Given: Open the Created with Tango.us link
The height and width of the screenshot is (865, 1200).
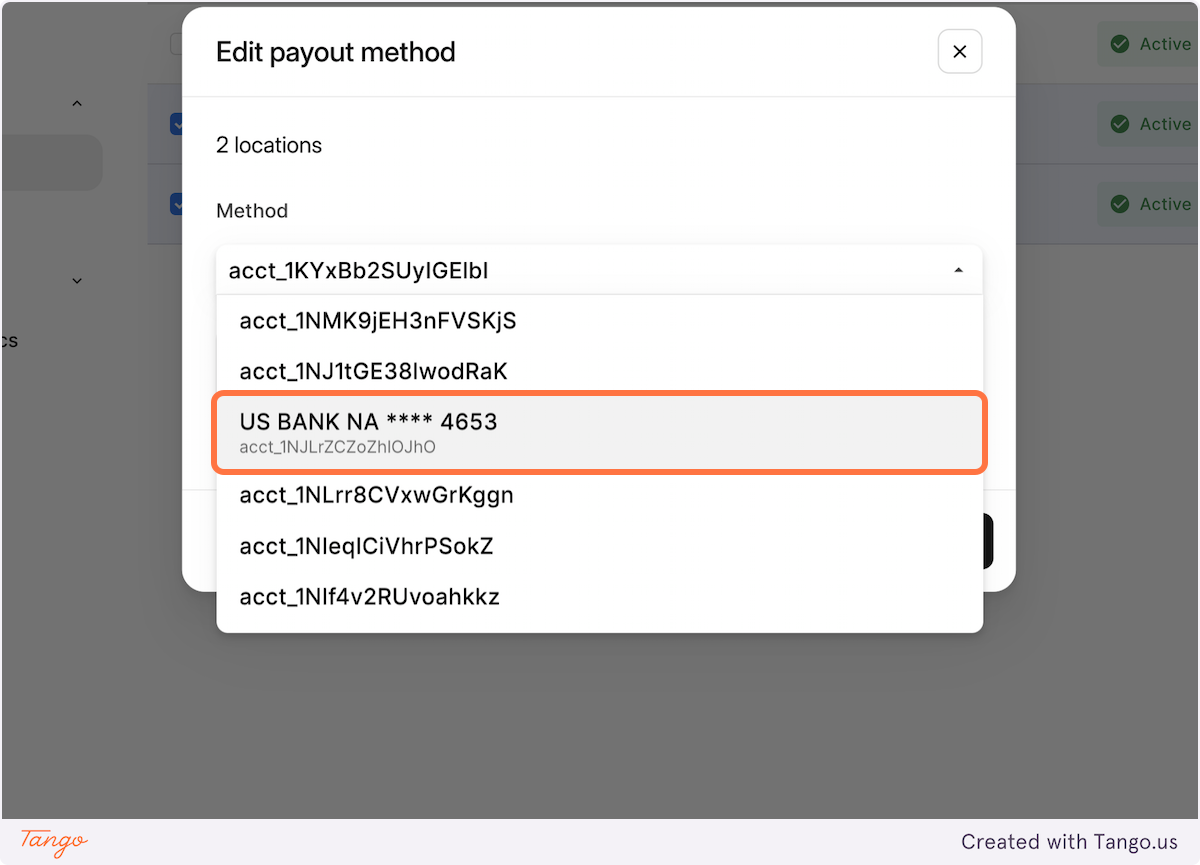Looking at the screenshot, I should click(1069, 841).
